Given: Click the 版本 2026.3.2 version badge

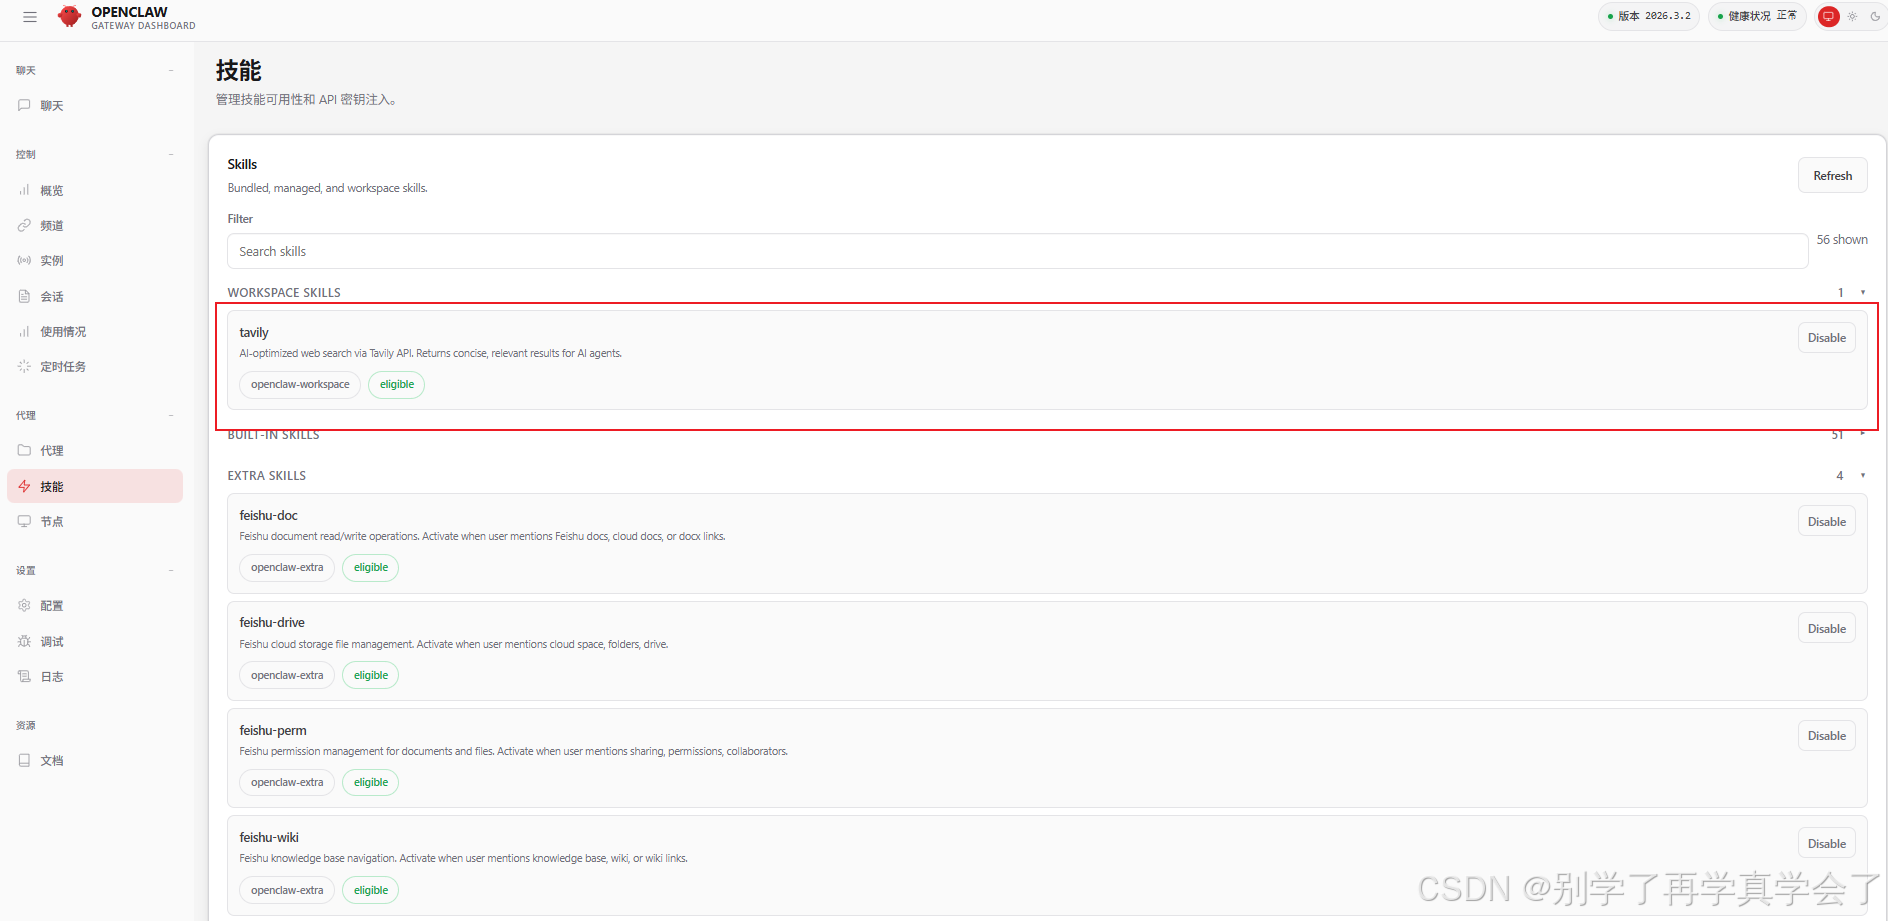Looking at the screenshot, I should click(x=1648, y=16).
